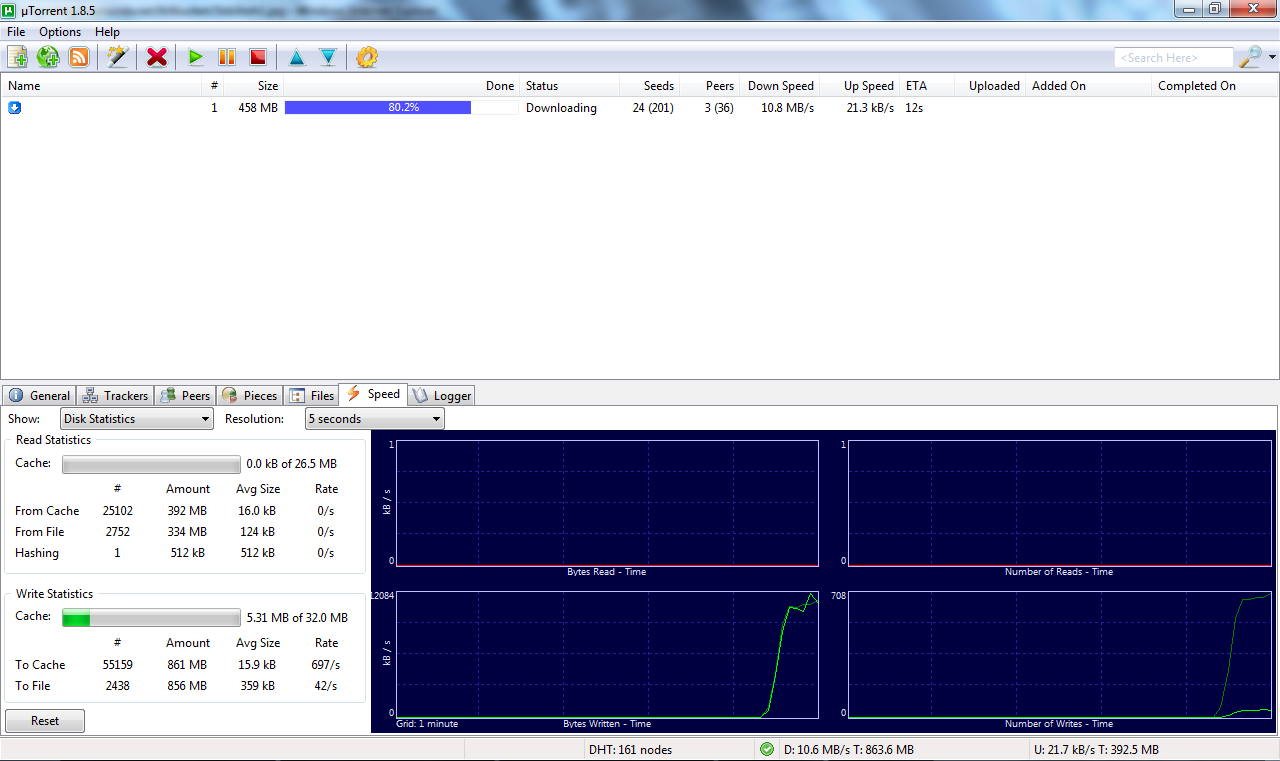Image resolution: width=1280 pixels, height=761 pixels.
Task: Switch to the Trackers tab
Action: (115, 395)
